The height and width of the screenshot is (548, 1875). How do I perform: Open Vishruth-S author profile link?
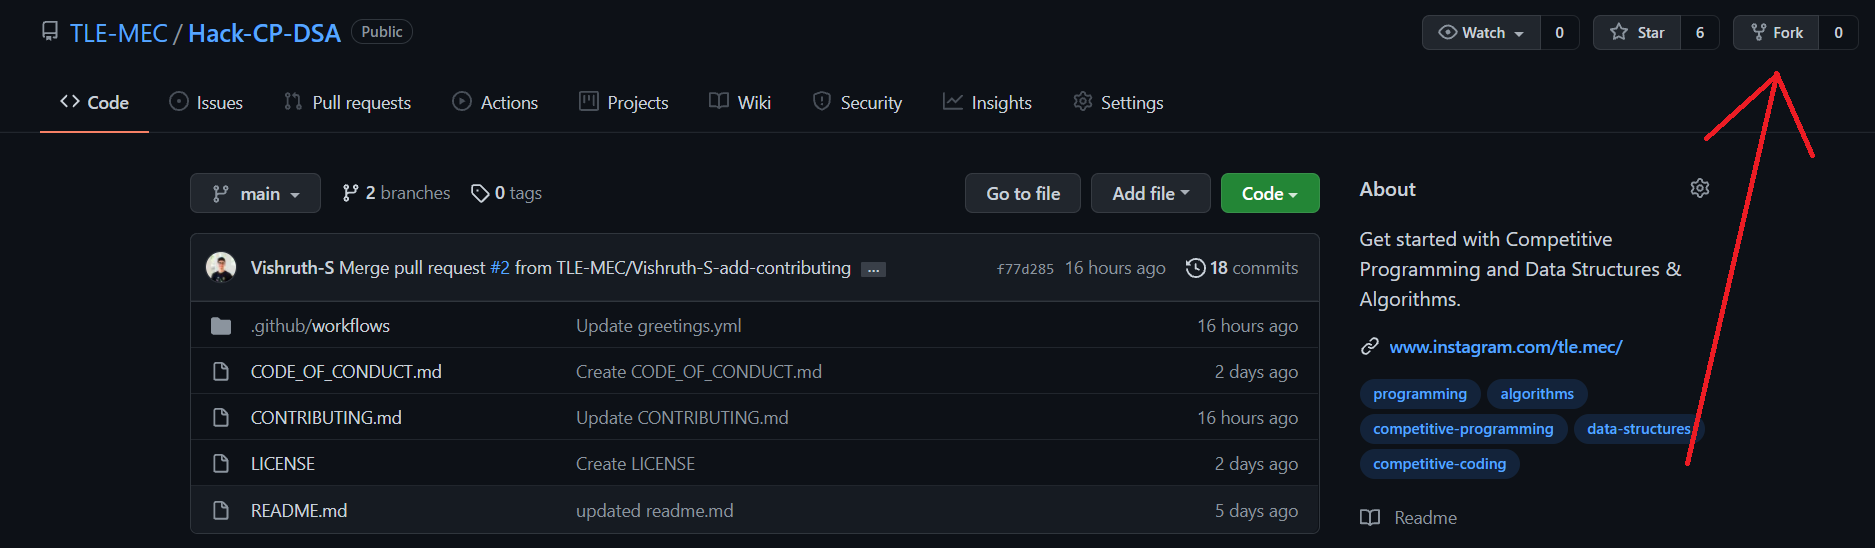[292, 268]
